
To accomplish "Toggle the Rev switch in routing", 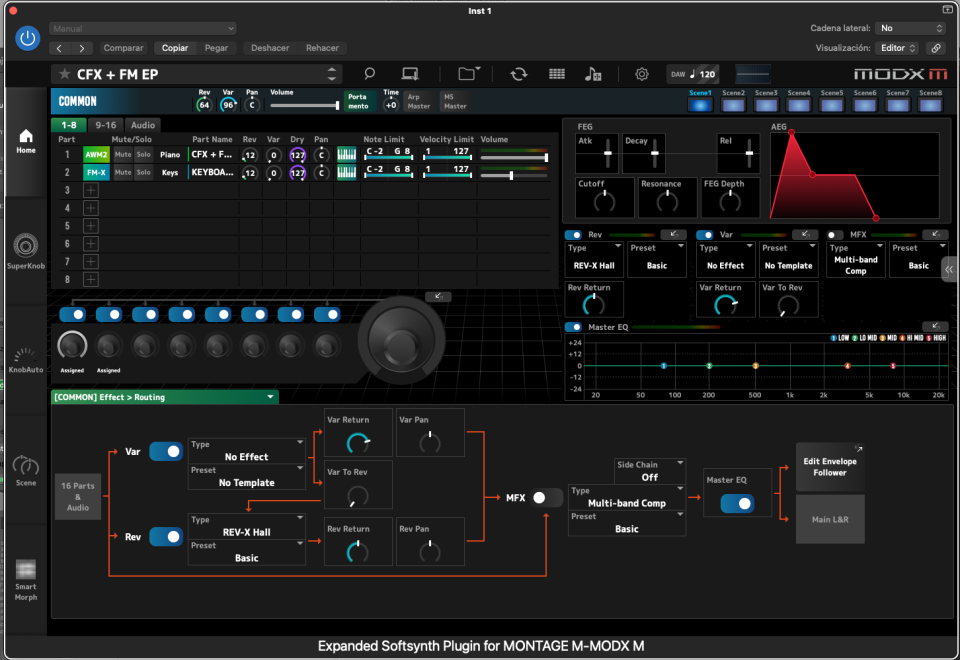I will point(166,536).
